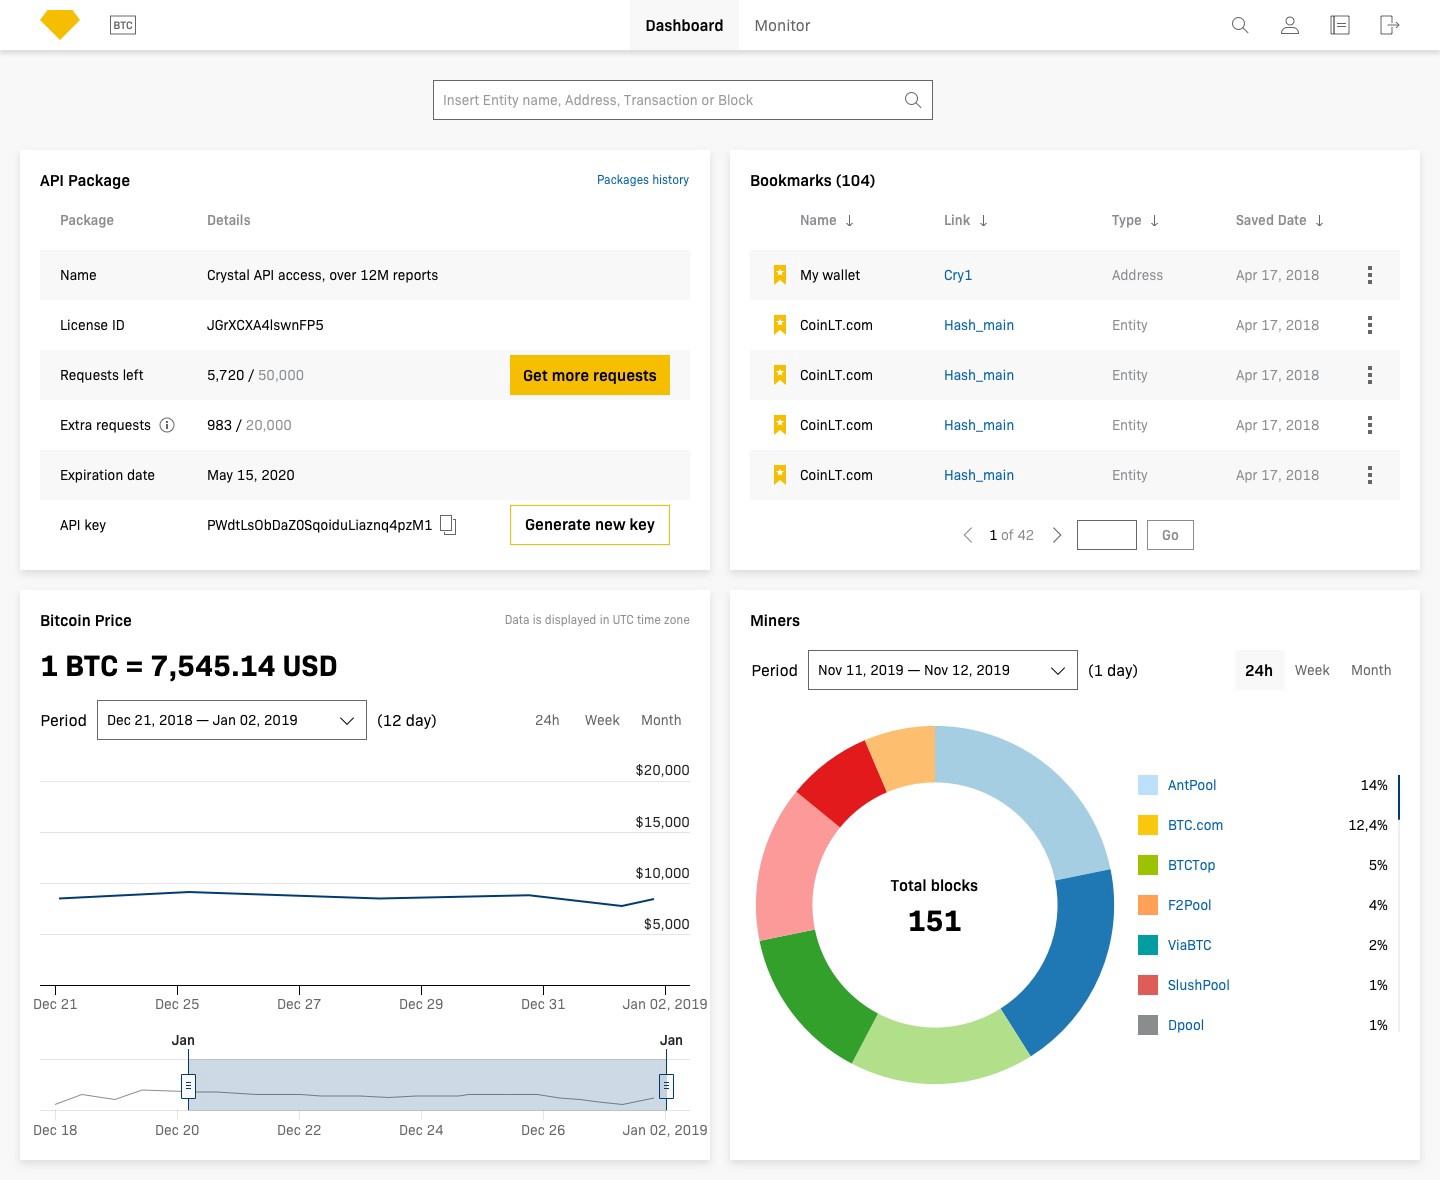
Task: Copy the API key using copy icon
Action: click(x=448, y=525)
